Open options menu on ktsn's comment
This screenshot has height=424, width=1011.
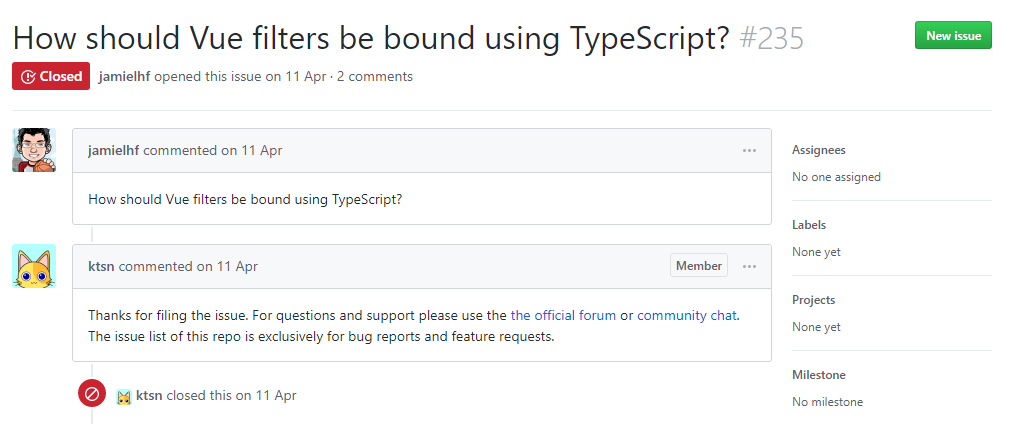tap(749, 266)
